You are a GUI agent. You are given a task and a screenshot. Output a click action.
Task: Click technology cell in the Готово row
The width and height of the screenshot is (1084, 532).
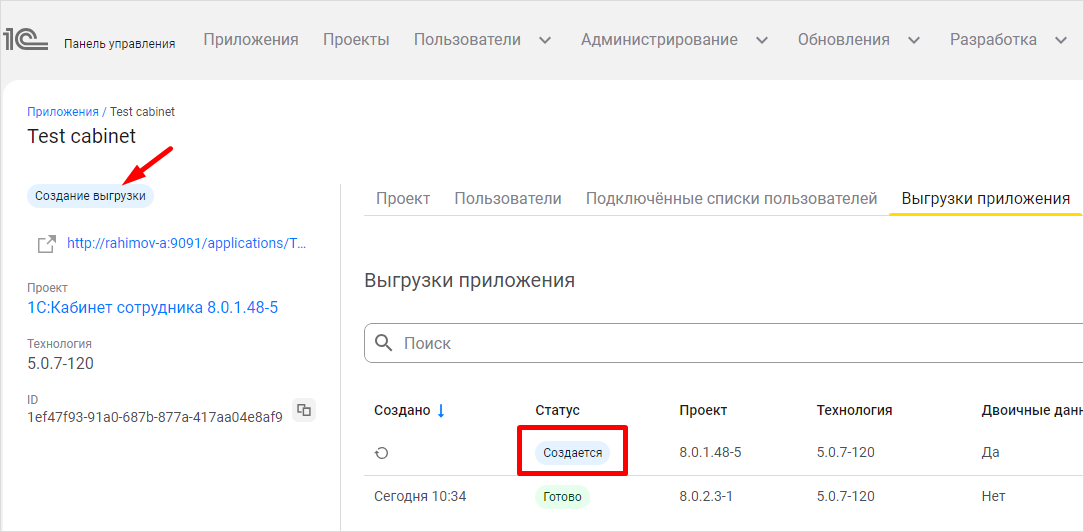click(x=845, y=496)
